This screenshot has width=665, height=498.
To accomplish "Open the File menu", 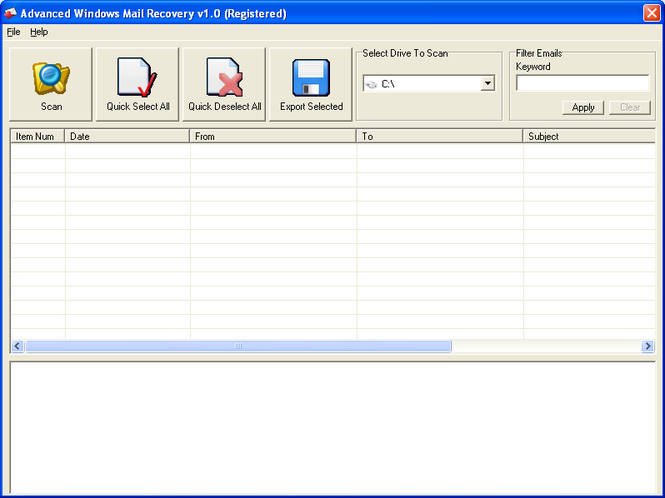I will click(14, 32).
